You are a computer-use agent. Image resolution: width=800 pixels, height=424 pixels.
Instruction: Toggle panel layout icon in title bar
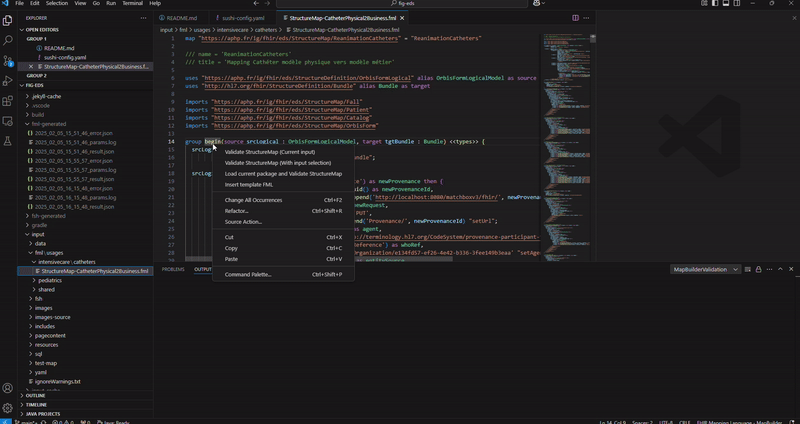click(726, 3)
